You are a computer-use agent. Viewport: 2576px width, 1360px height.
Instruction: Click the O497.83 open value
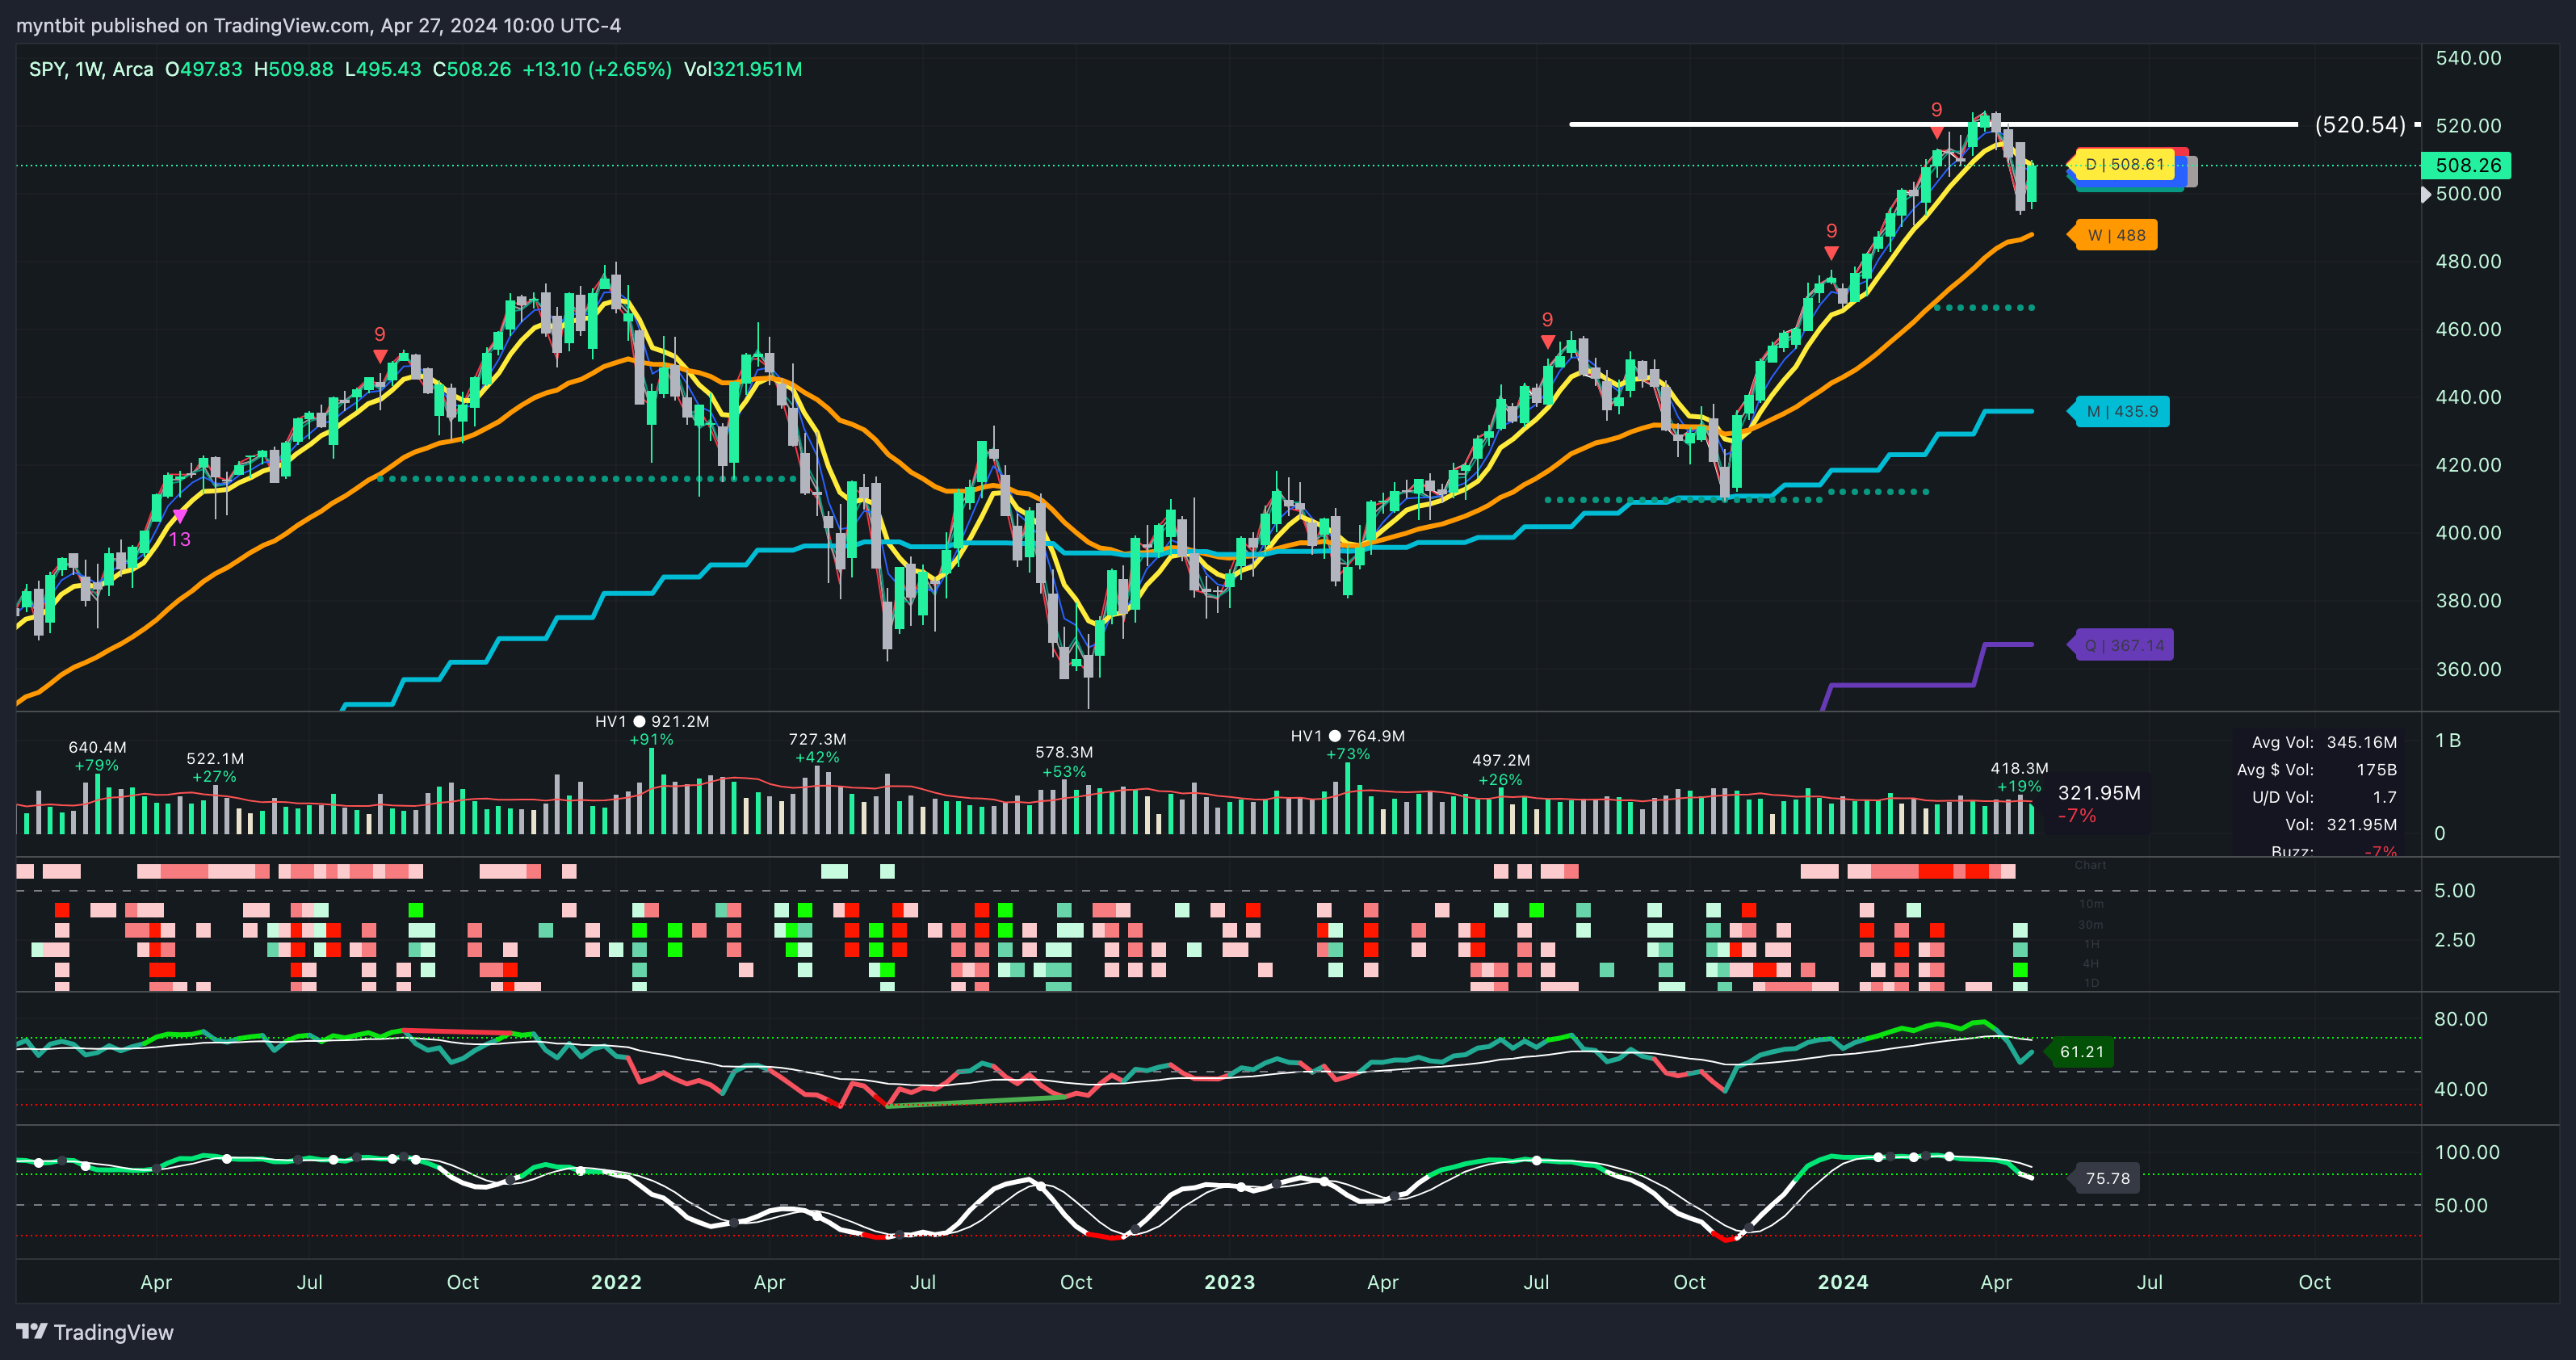click(x=204, y=69)
